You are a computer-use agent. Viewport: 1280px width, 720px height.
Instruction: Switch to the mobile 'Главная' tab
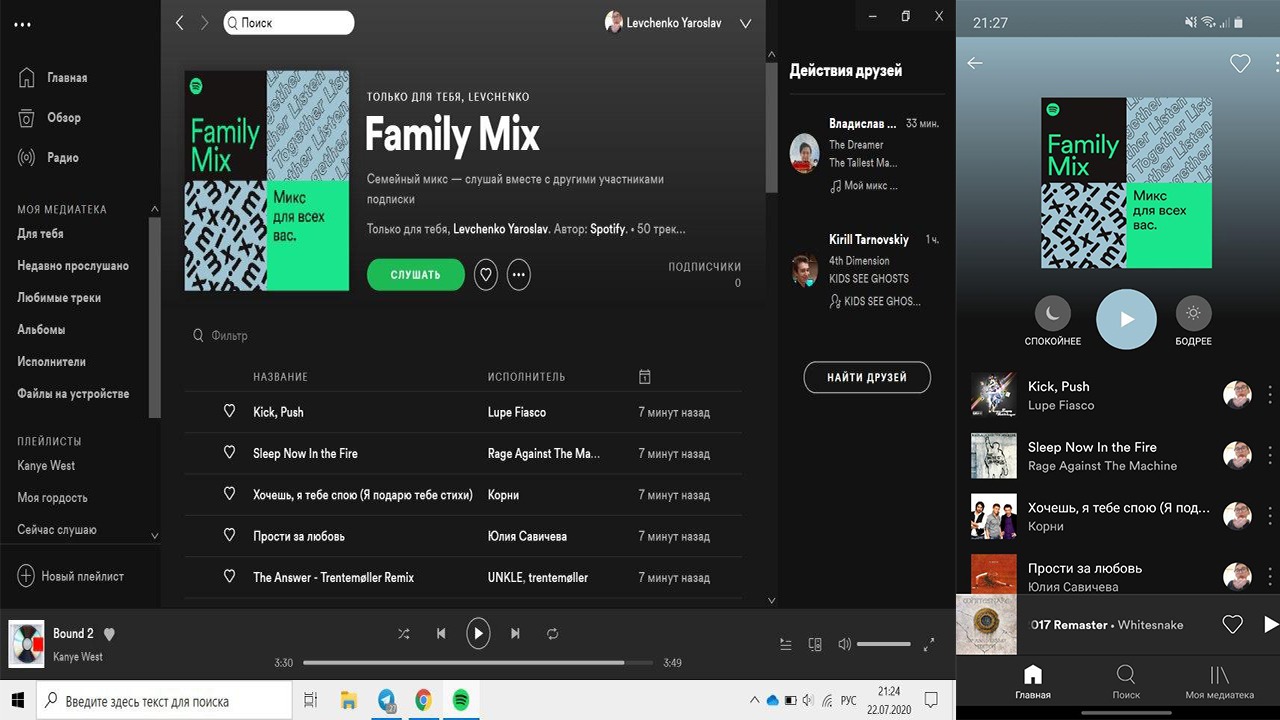1033,681
